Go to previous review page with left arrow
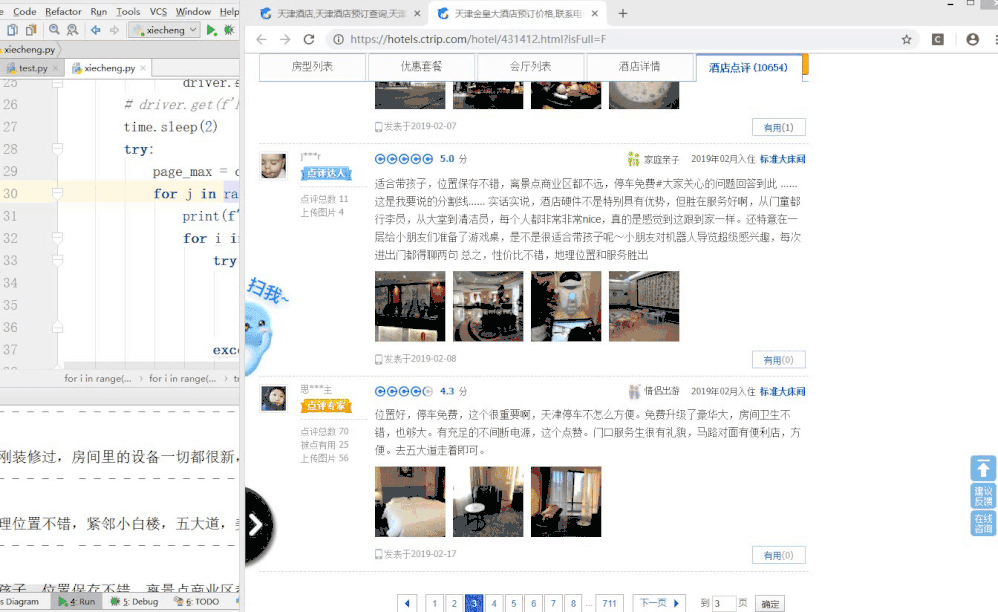998x612 pixels. [407, 603]
